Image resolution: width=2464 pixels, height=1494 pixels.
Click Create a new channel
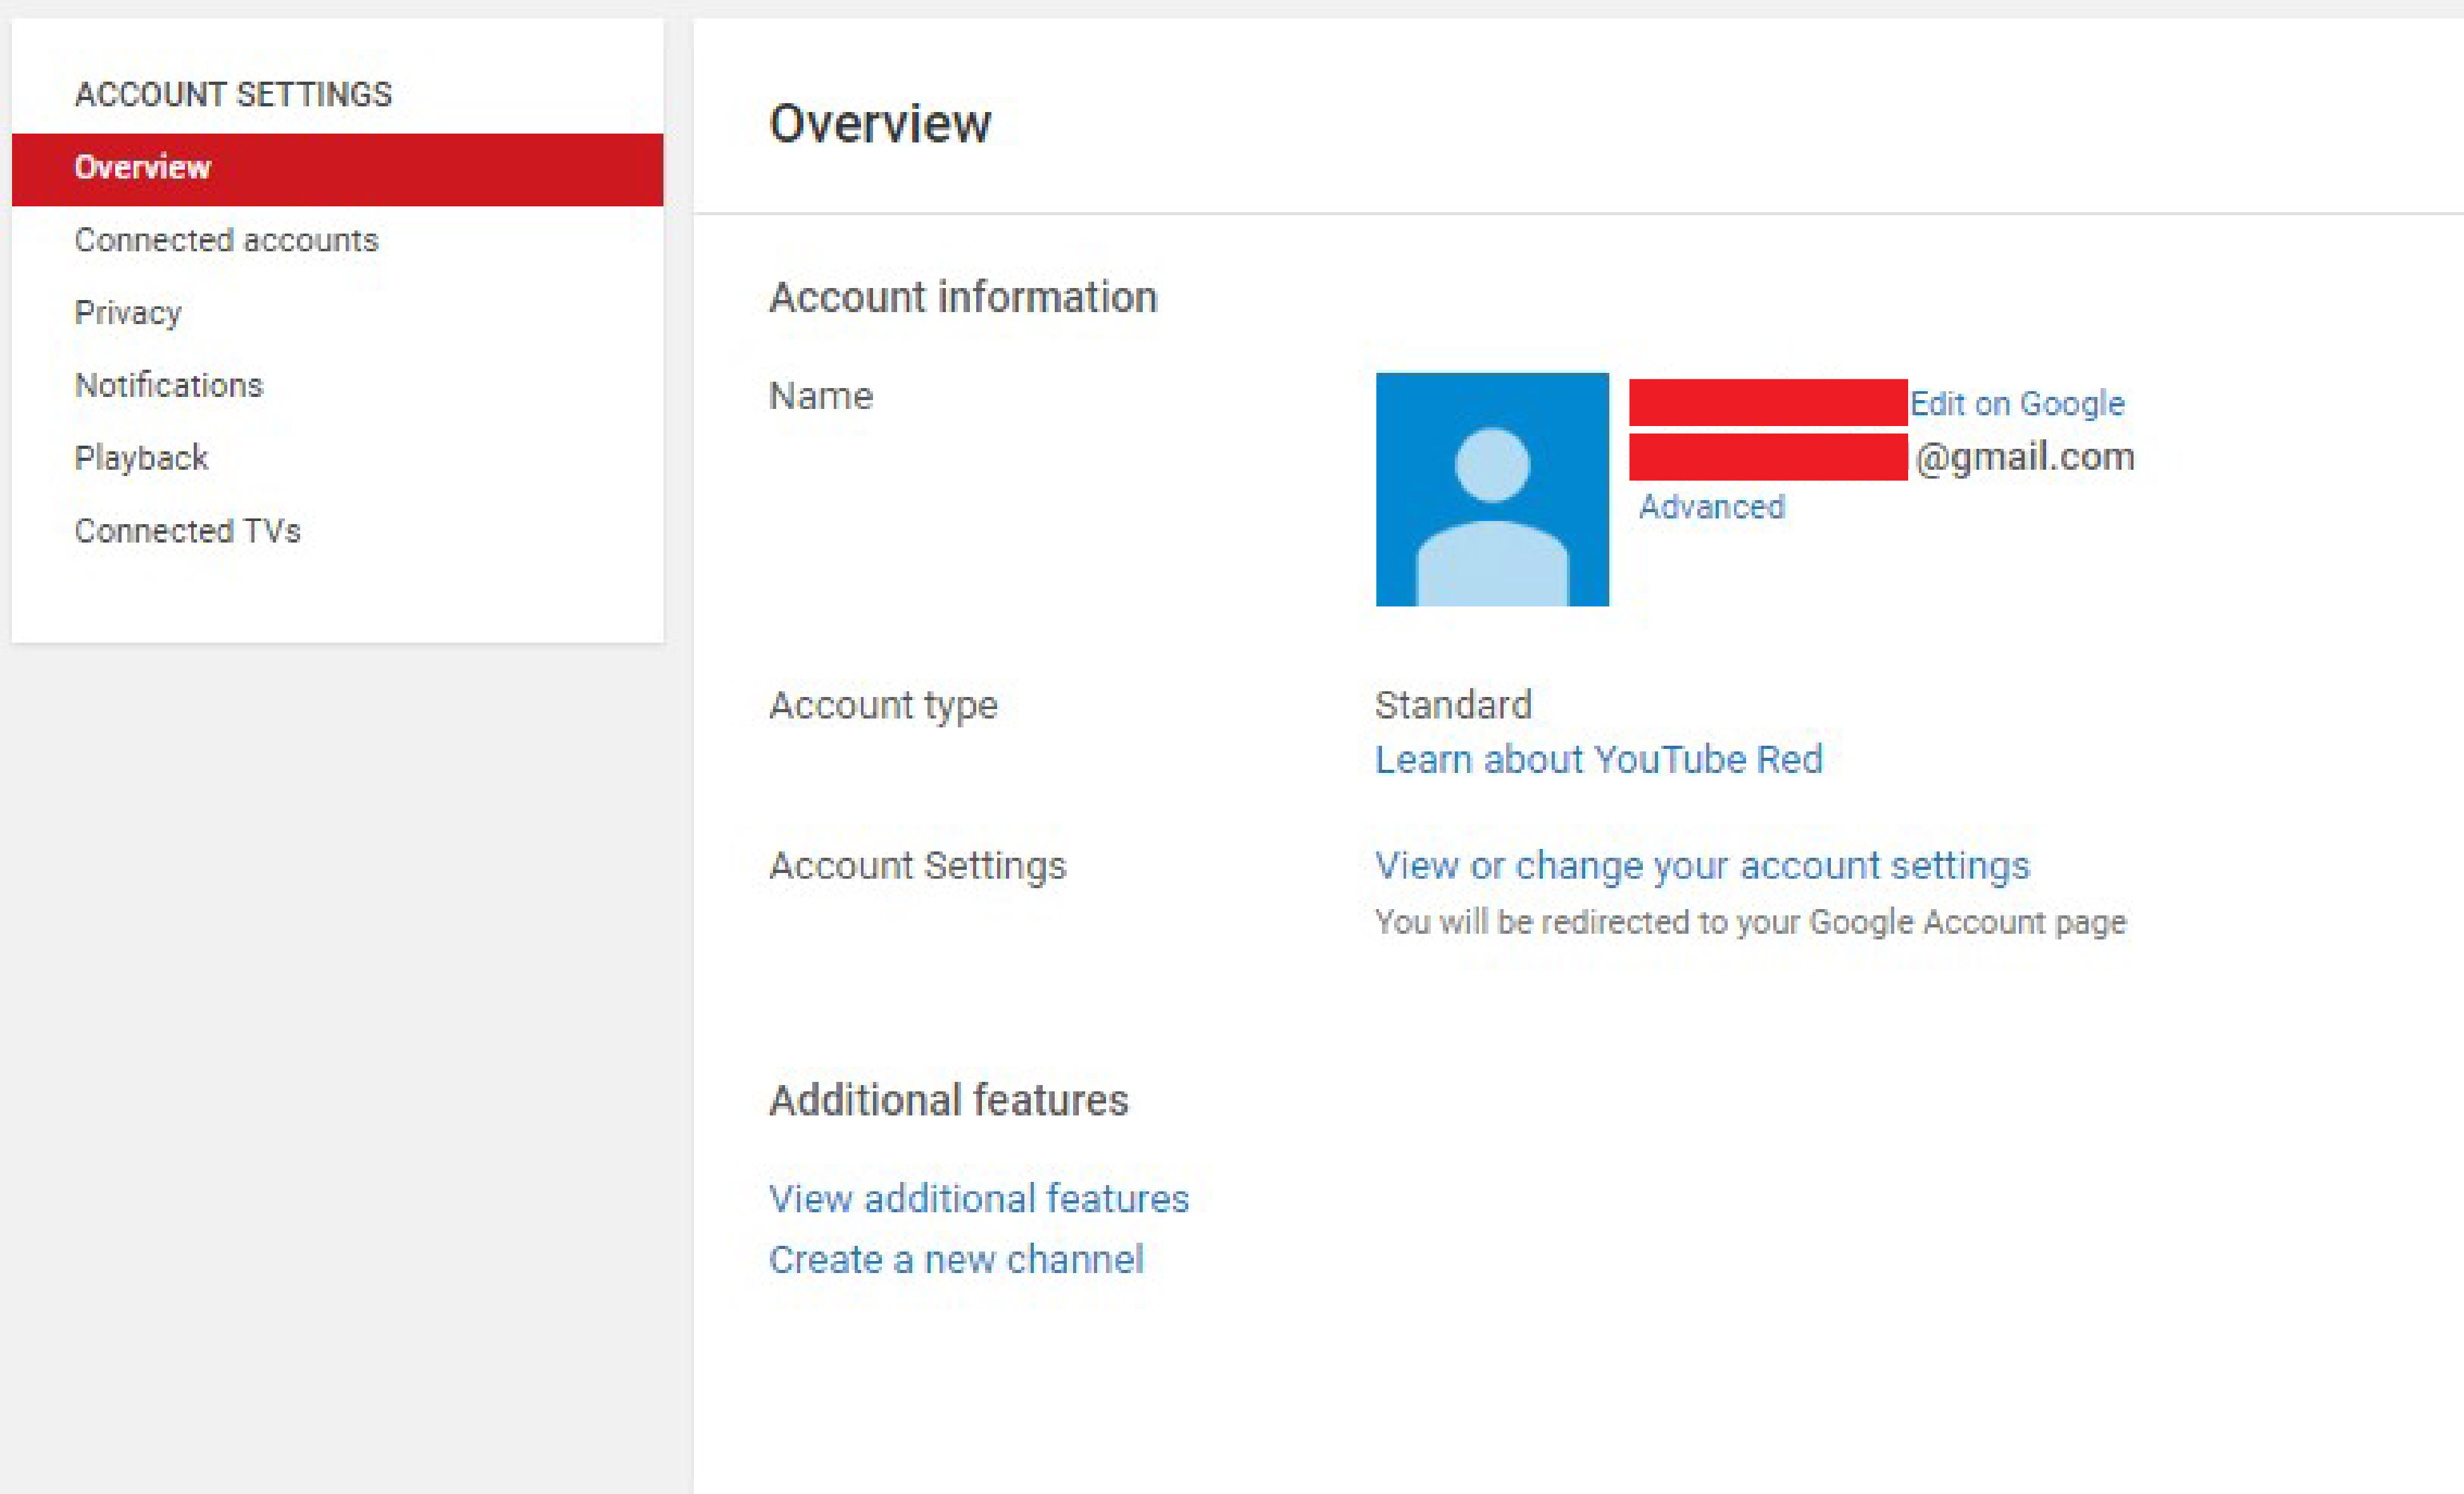click(x=956, y=1260)
